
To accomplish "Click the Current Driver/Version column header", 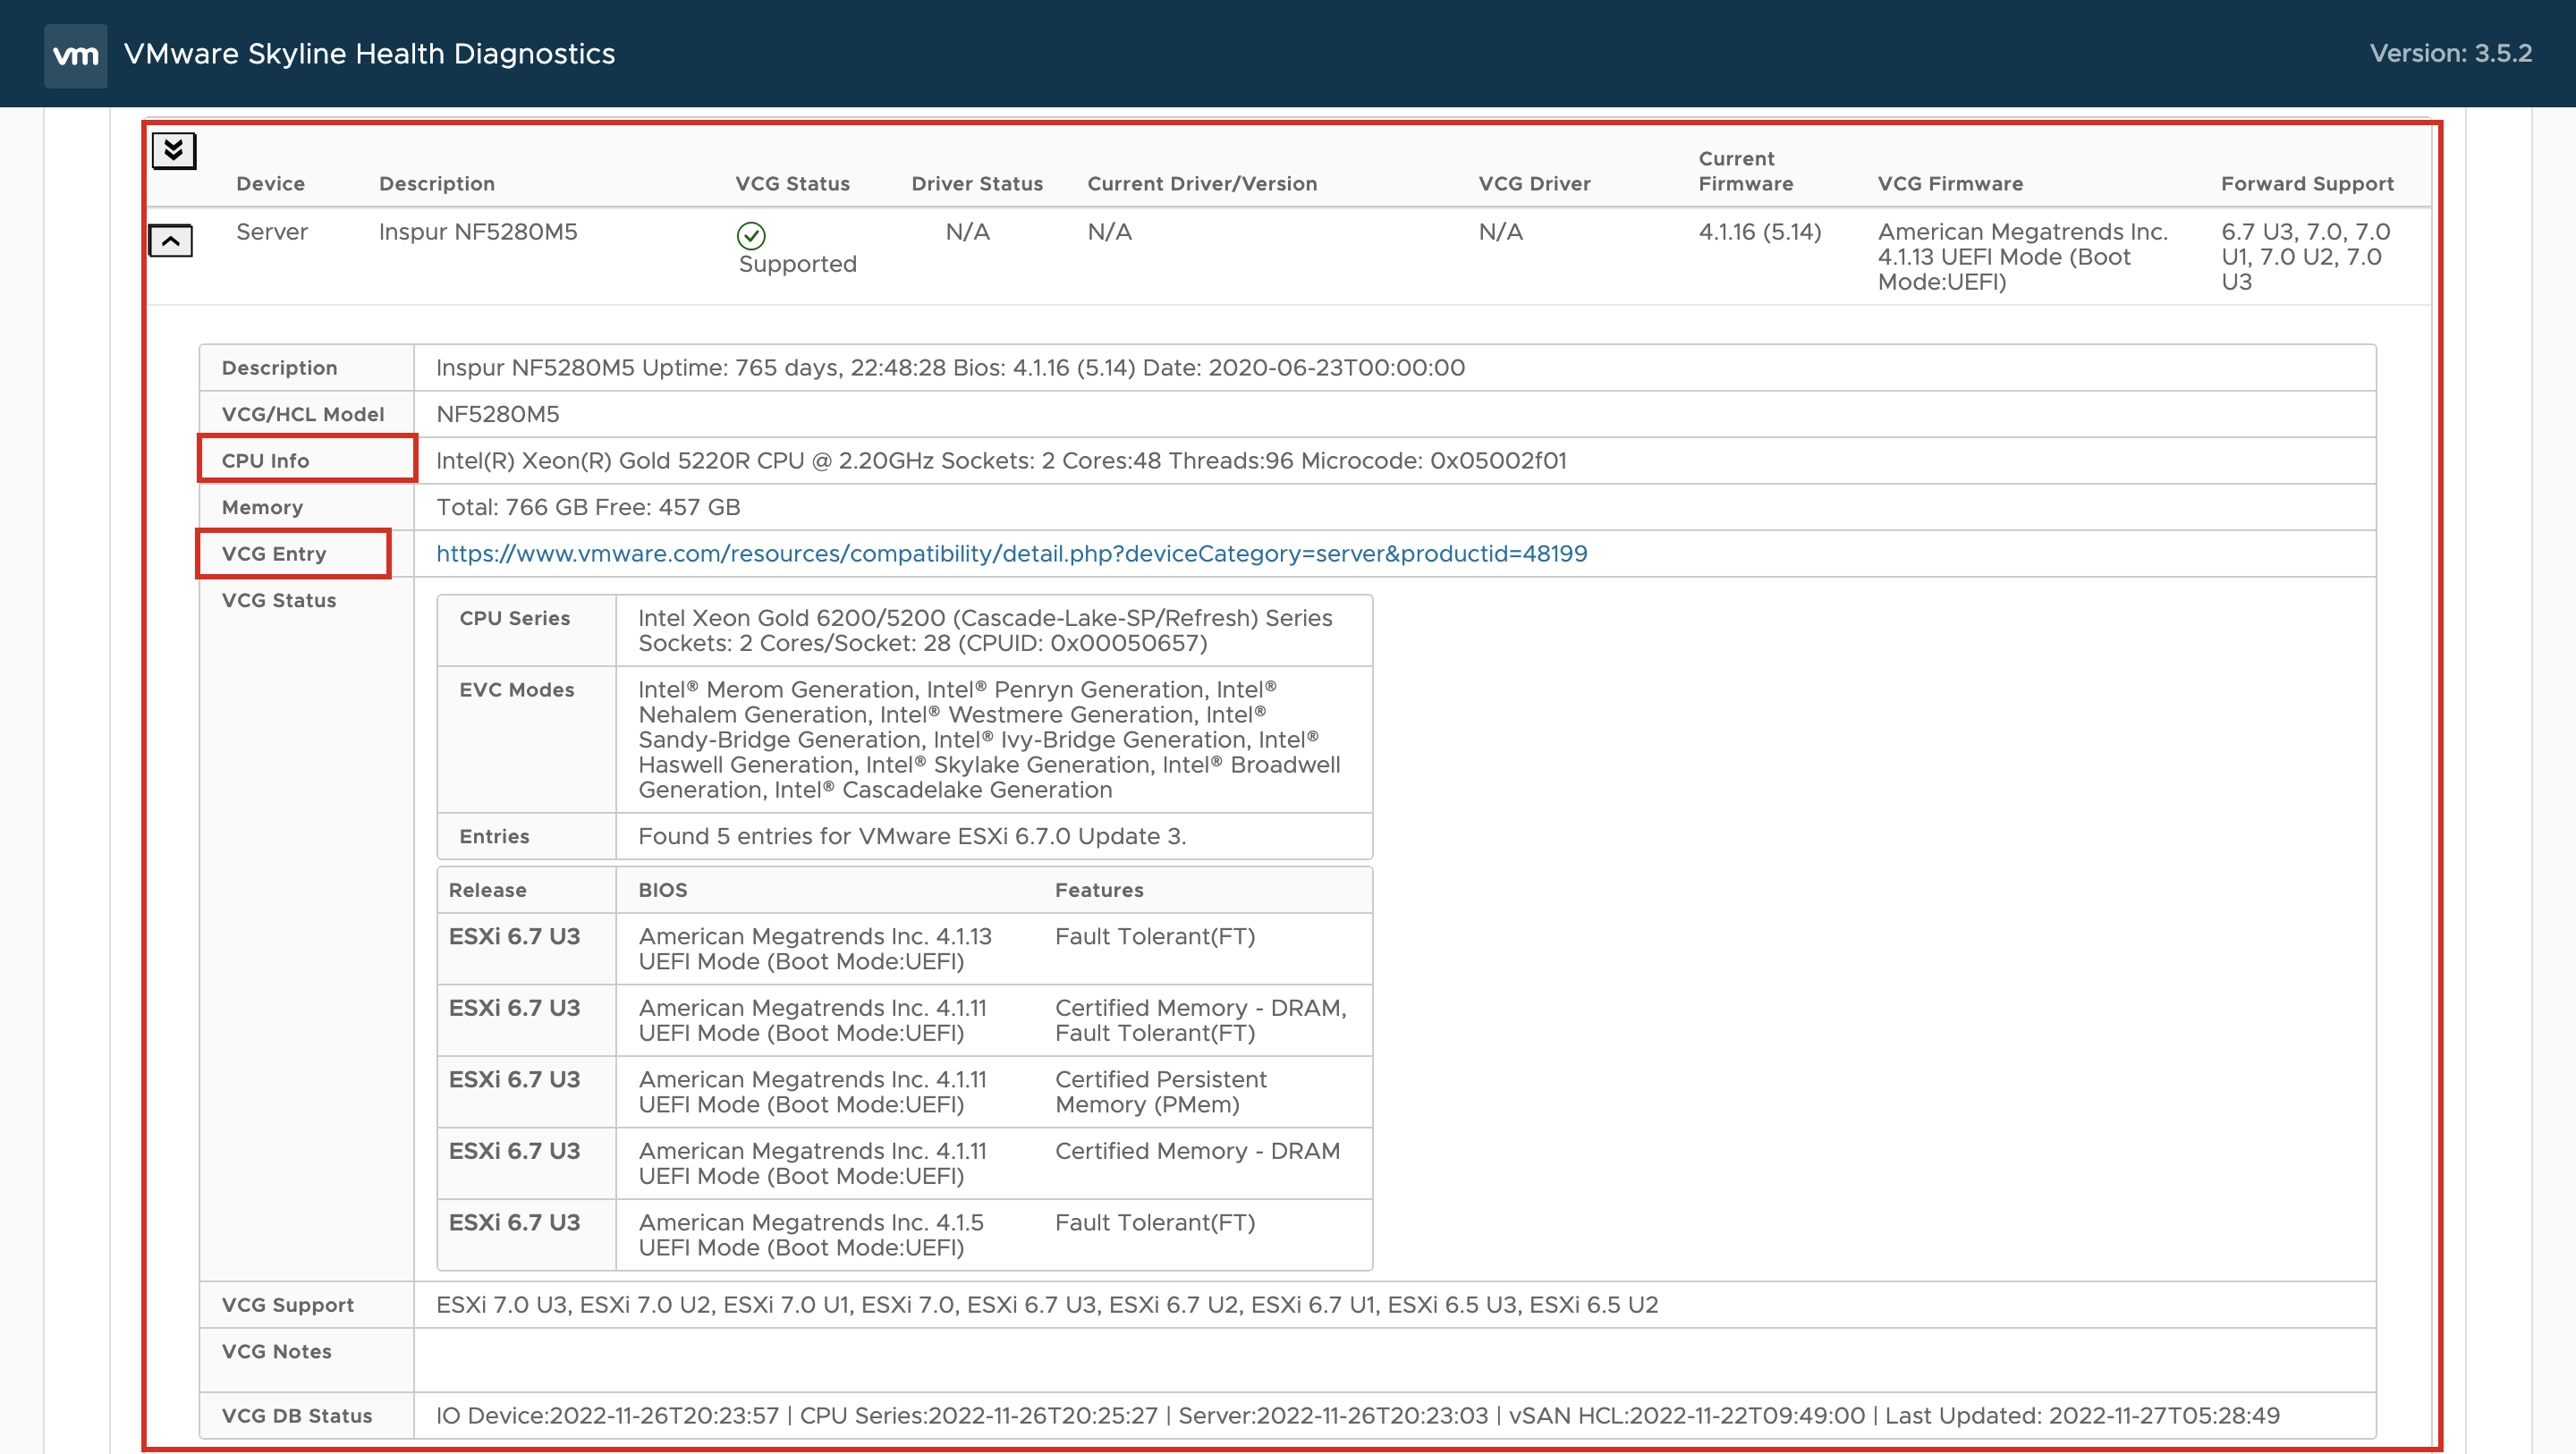I will [x=1202, y=184].
